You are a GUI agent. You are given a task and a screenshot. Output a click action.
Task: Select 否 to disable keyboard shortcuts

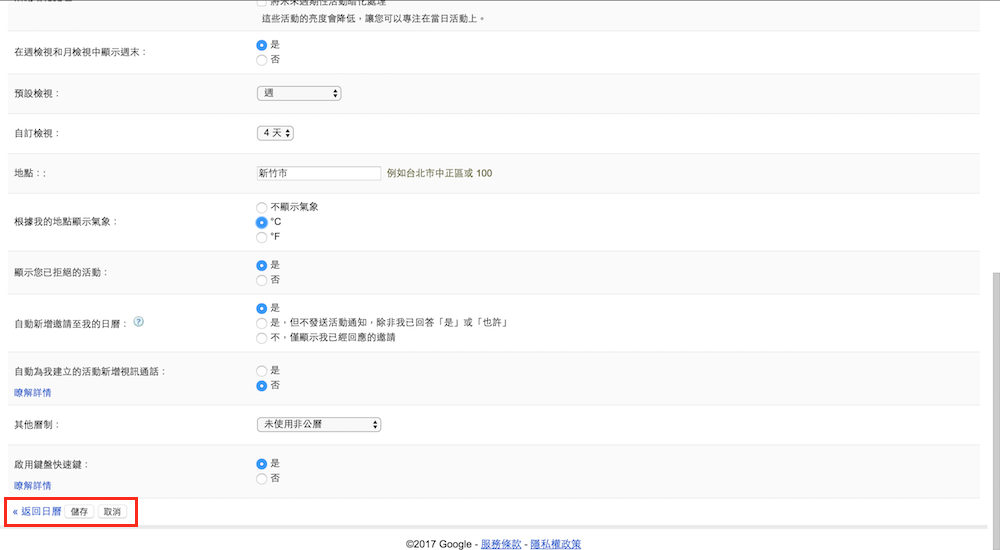(x=262, y=479)
